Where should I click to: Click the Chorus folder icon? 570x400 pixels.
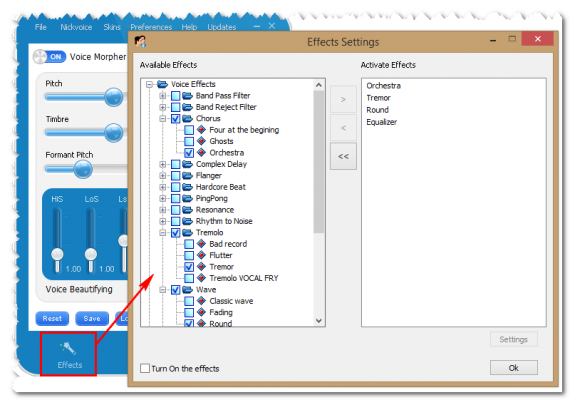point(187,119)
